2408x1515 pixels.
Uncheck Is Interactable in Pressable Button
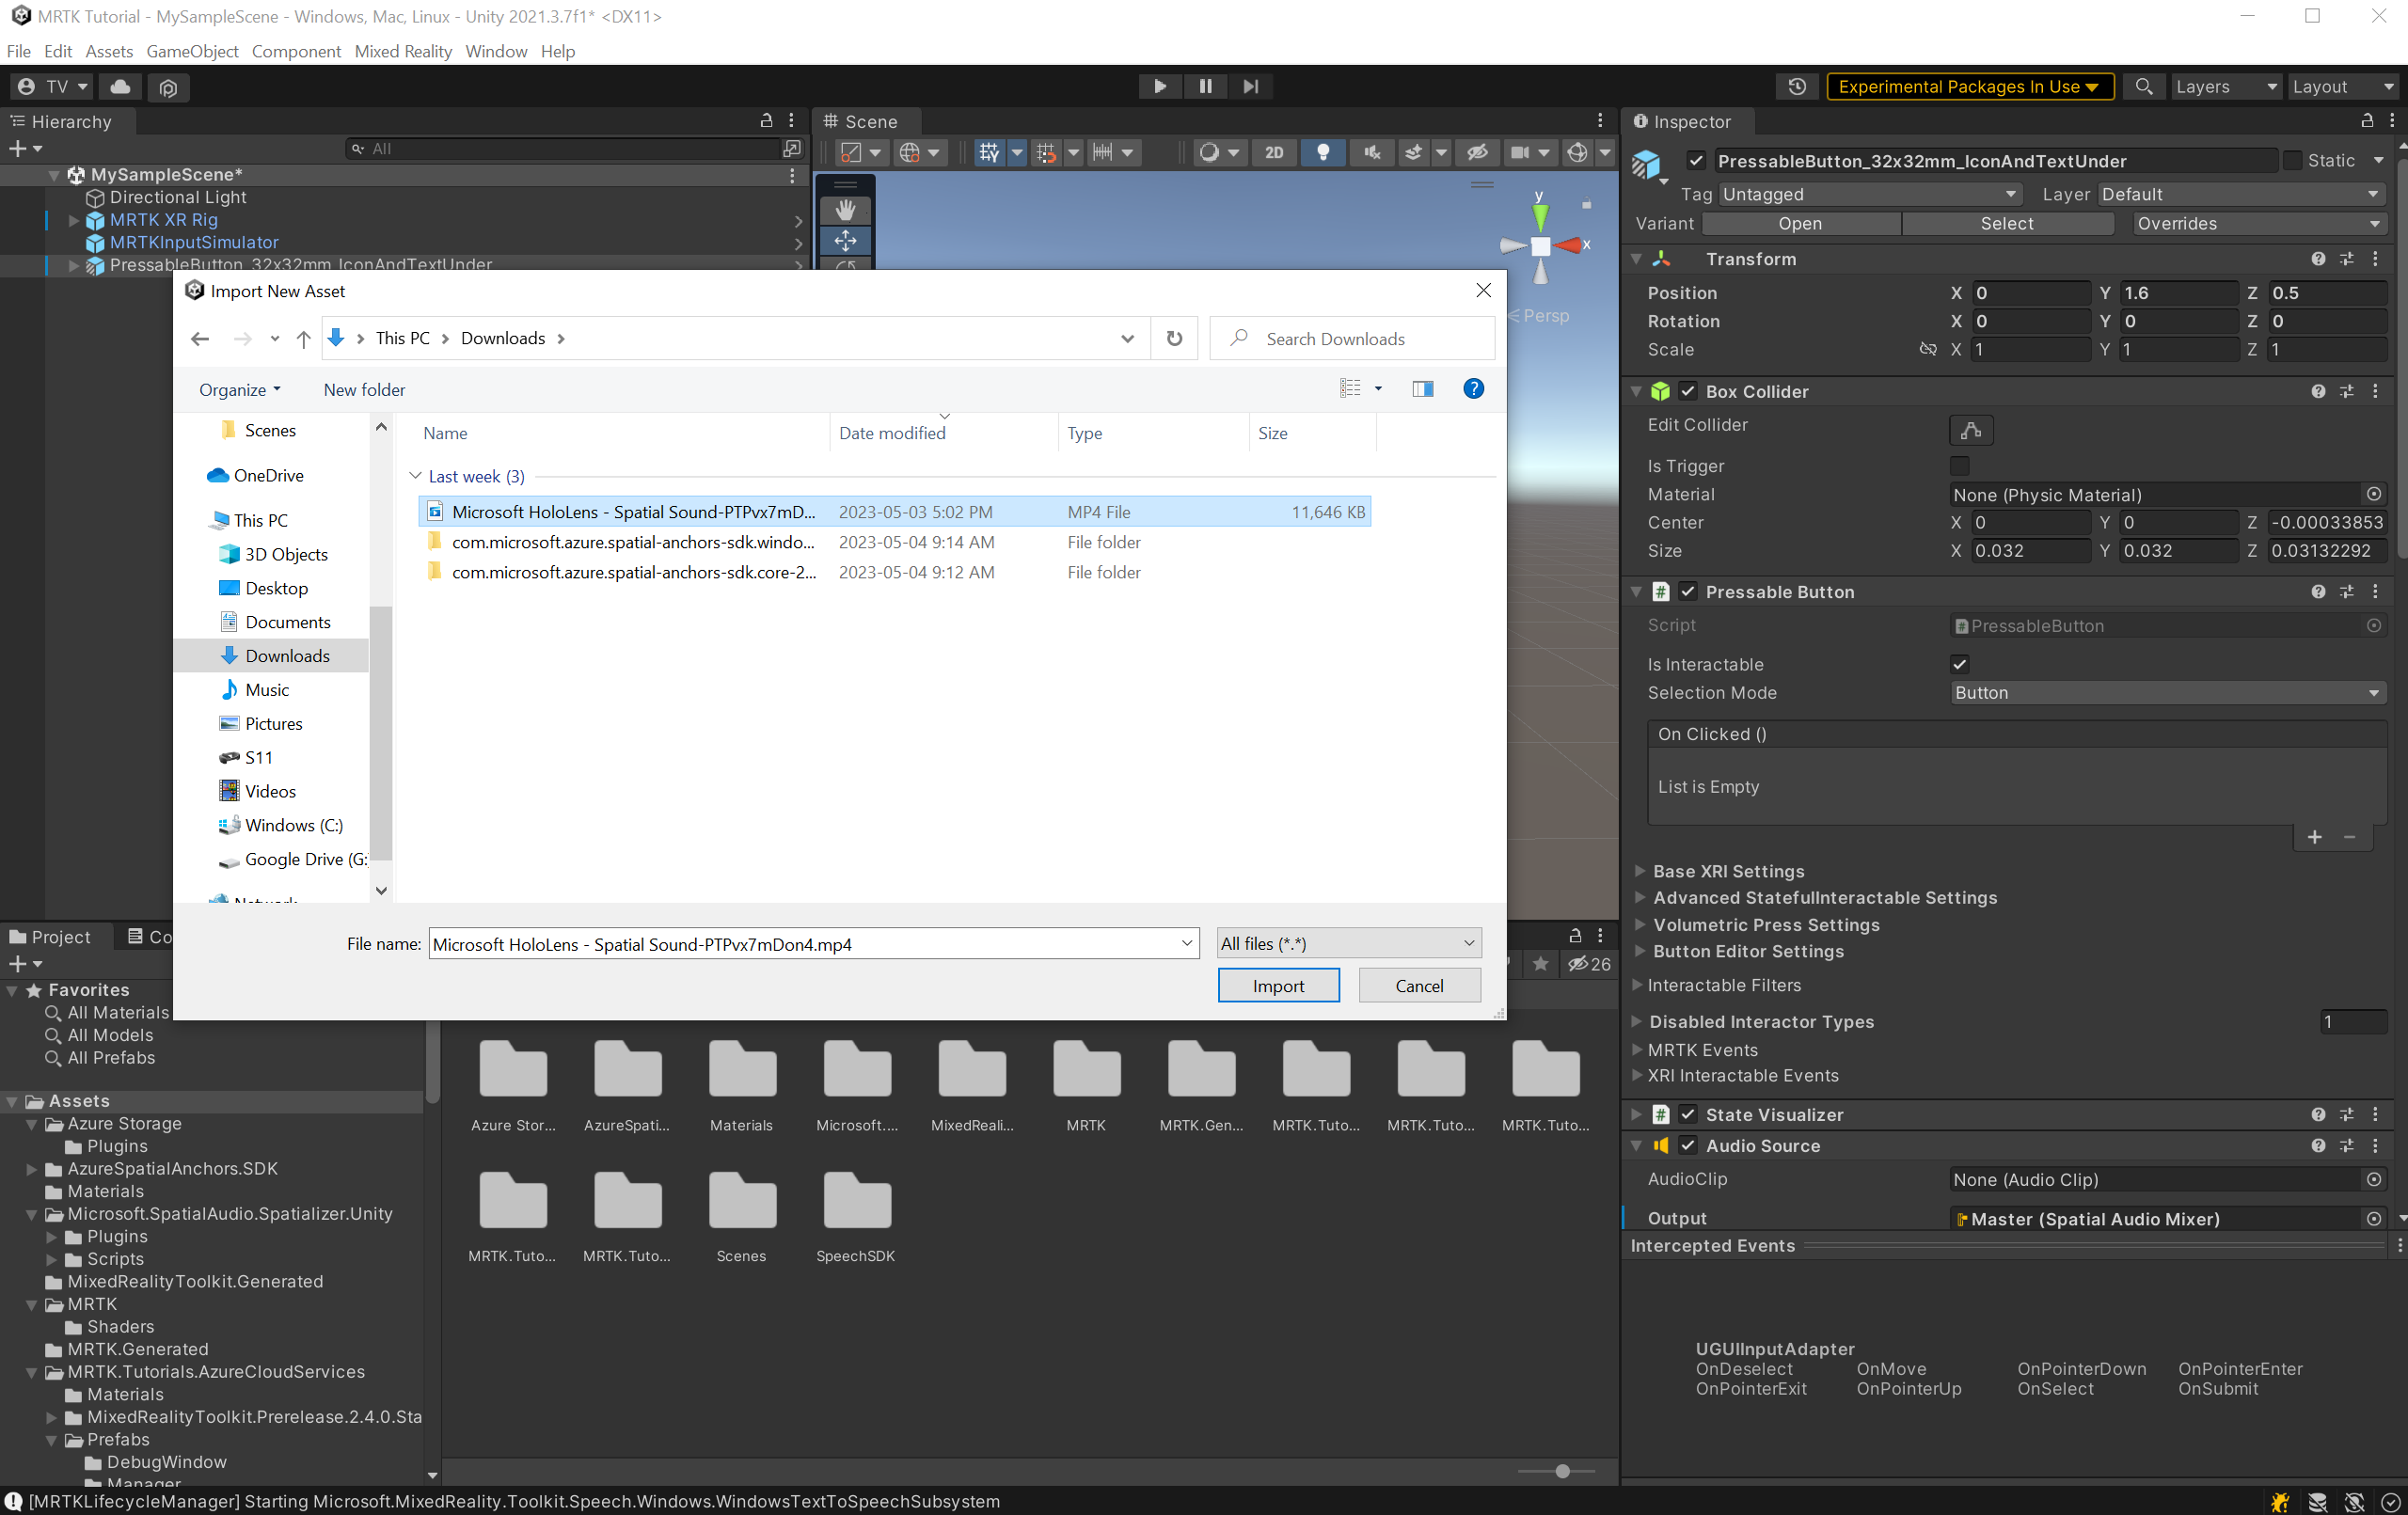pos(1959,663)
